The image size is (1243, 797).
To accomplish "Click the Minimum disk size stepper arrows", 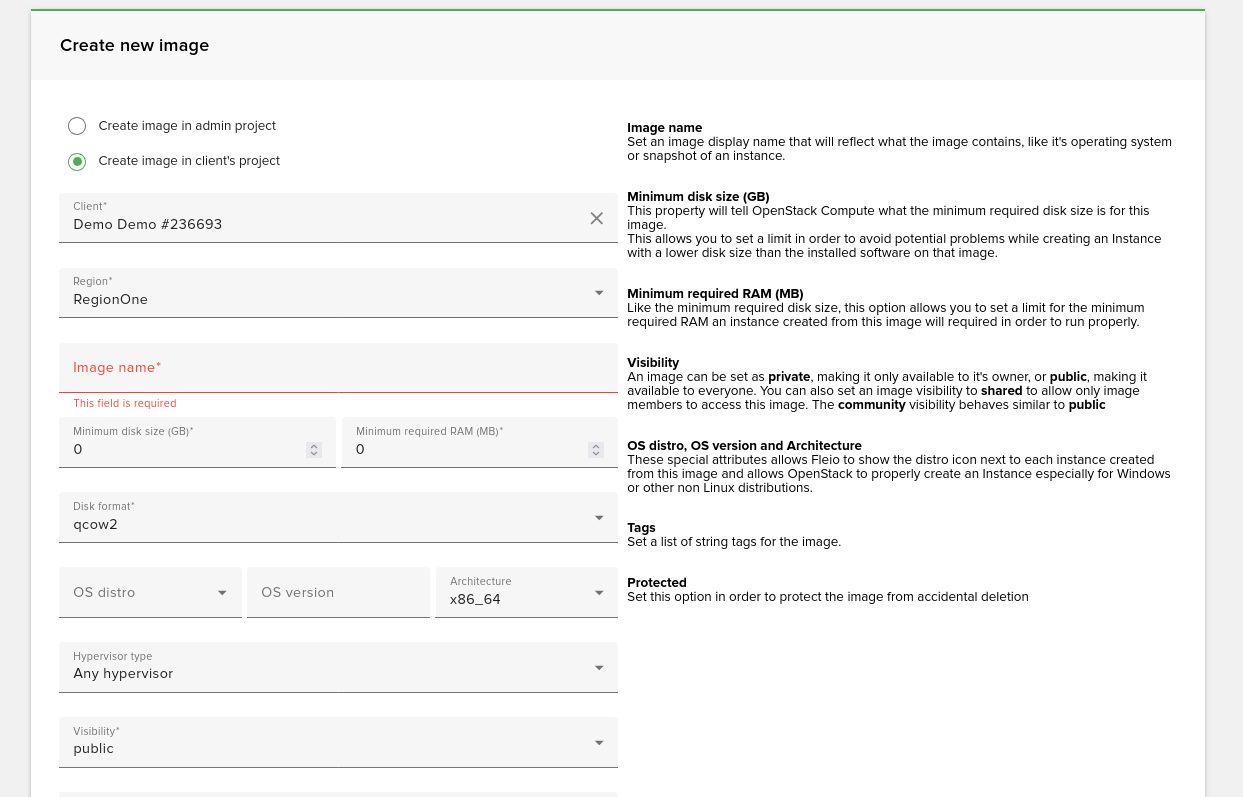I will pyautogui.click(x=314, y=450).
